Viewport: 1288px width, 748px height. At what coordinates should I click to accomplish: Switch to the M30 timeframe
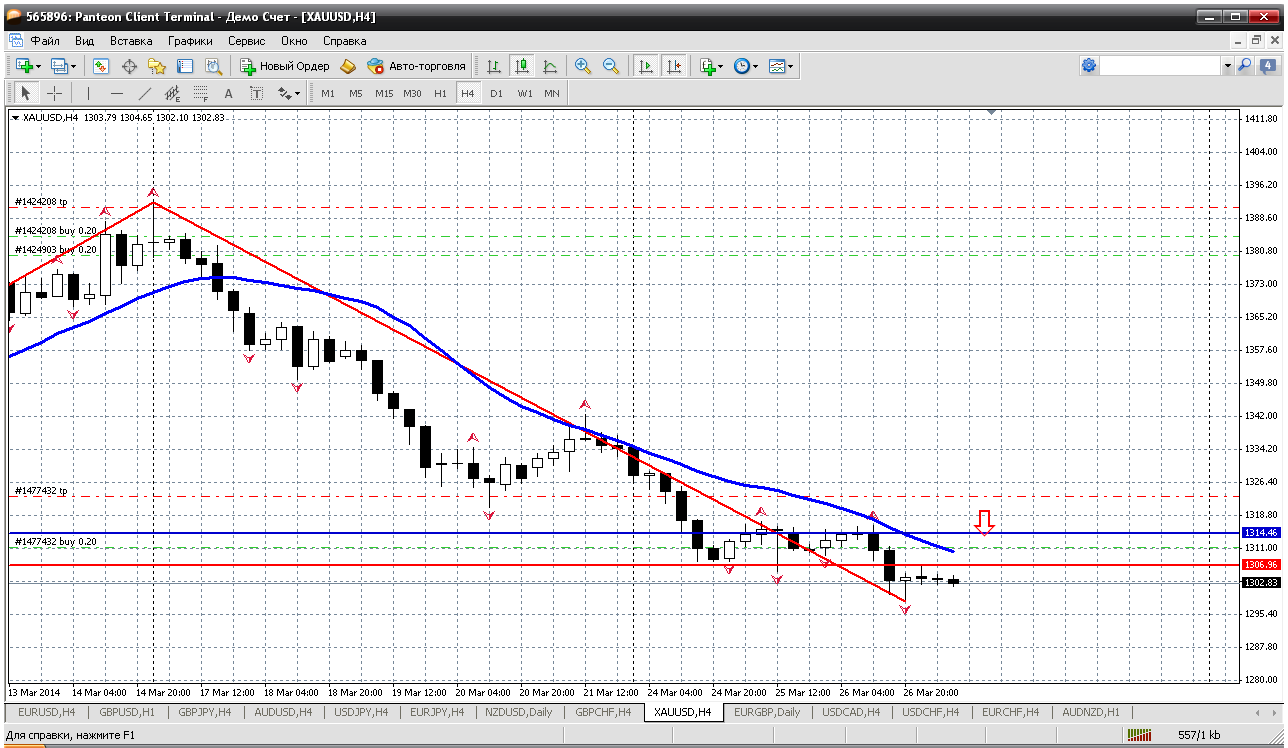pos(412,93)
